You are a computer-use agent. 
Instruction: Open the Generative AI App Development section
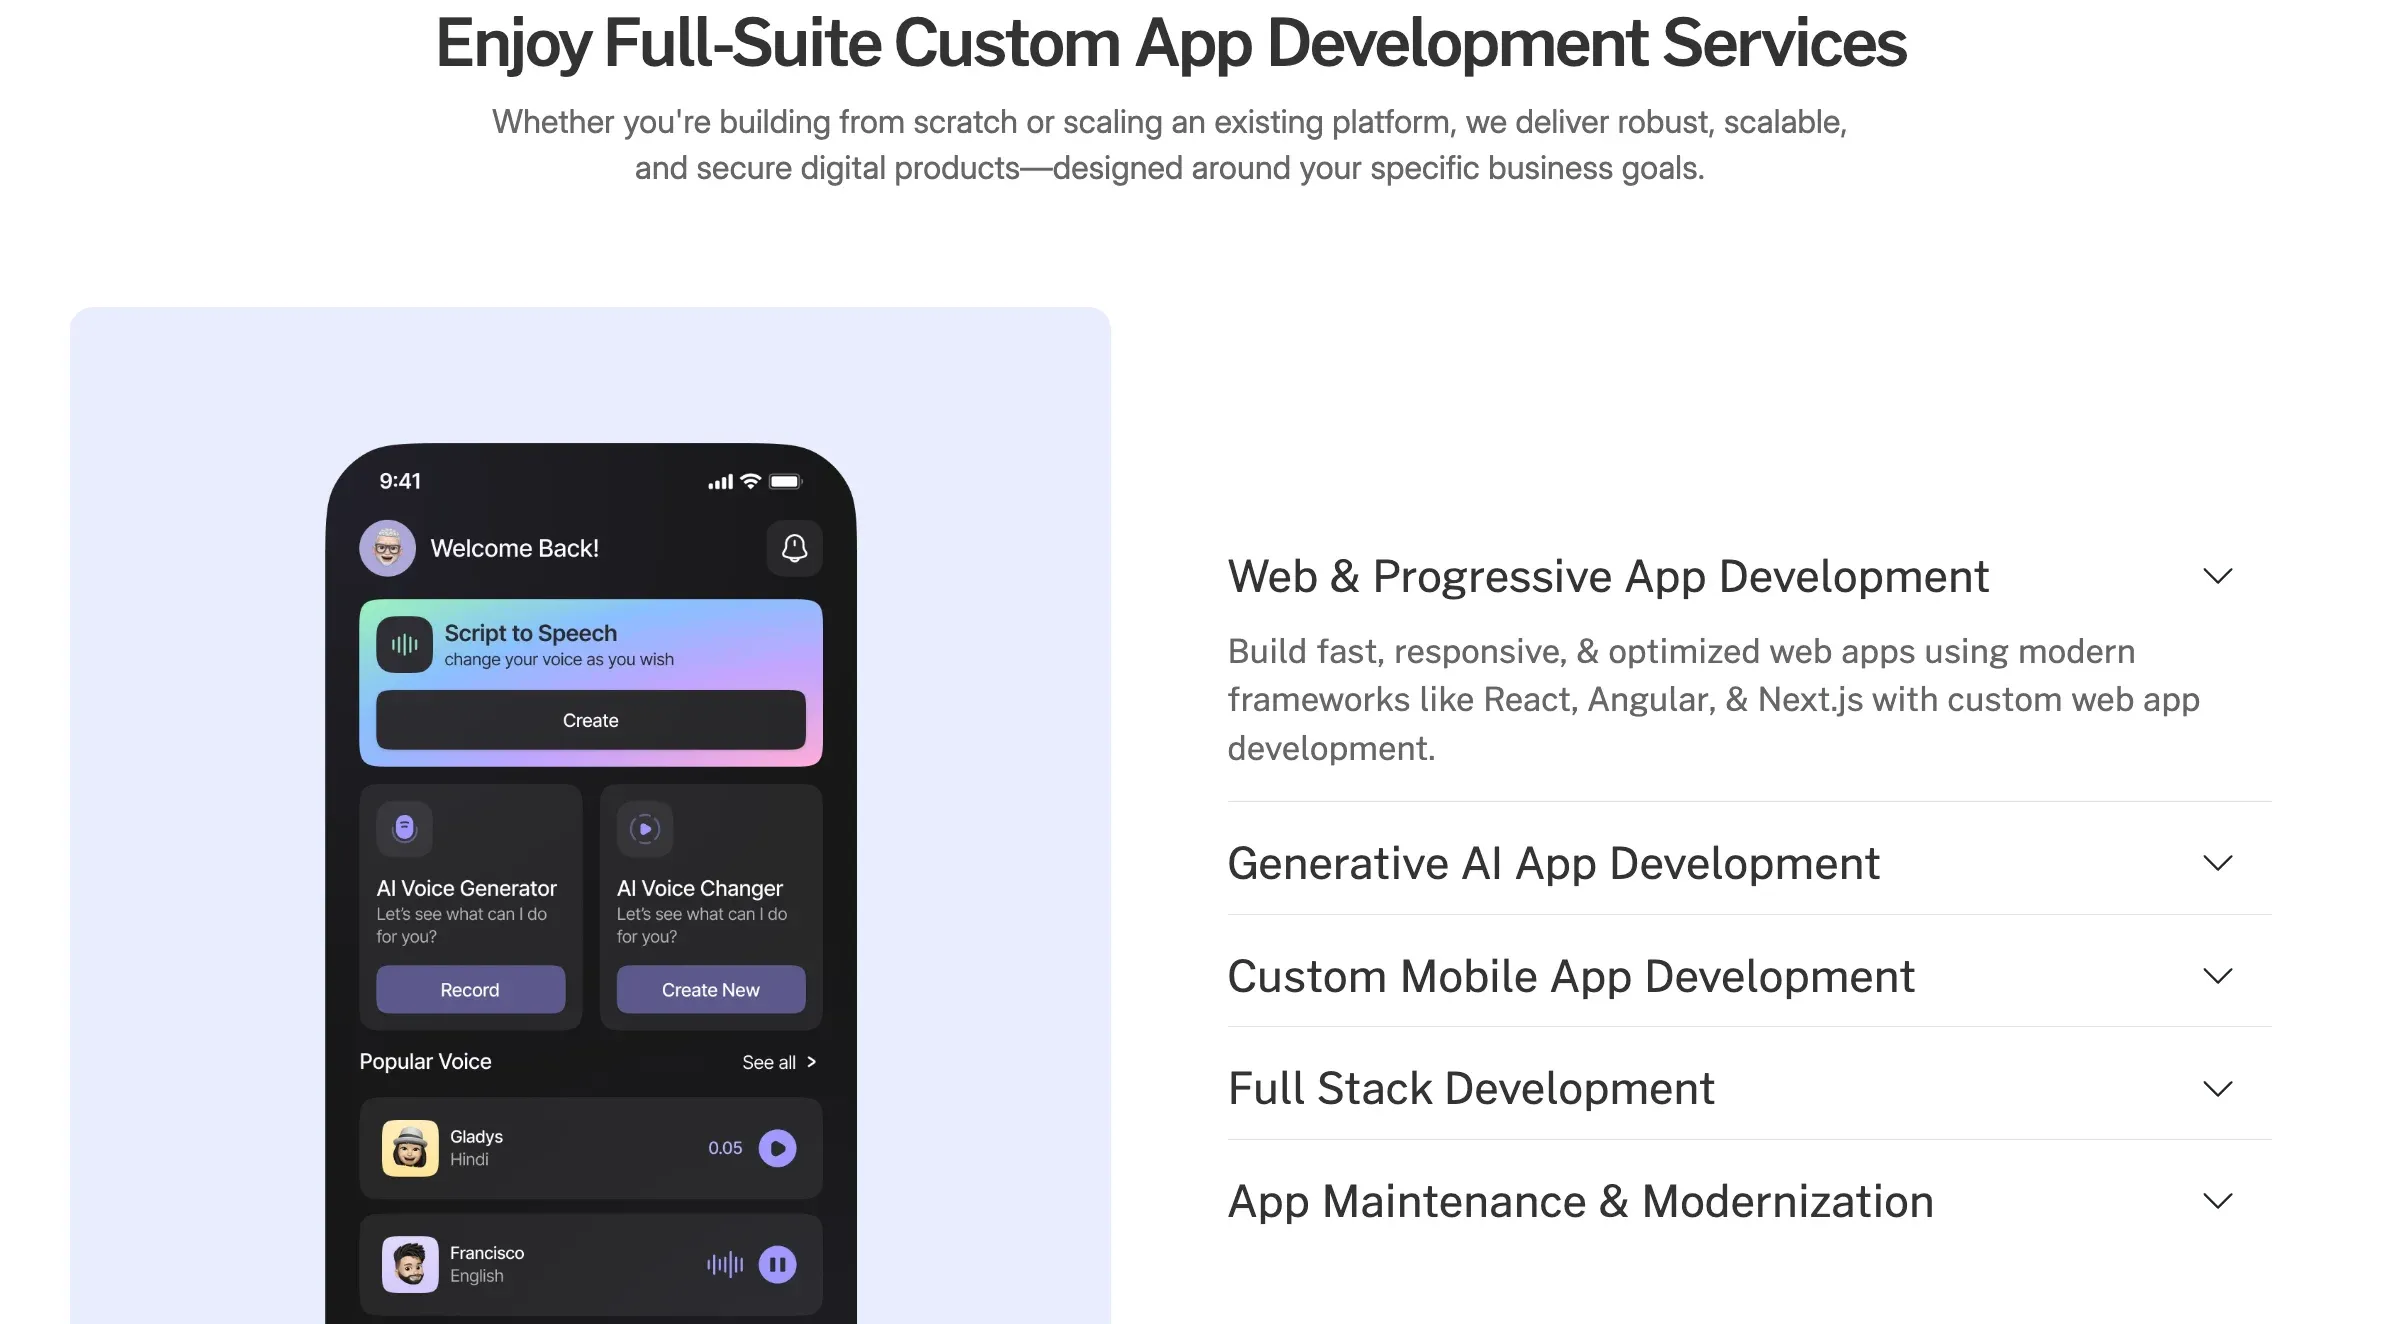click(x=1553, y=864)
